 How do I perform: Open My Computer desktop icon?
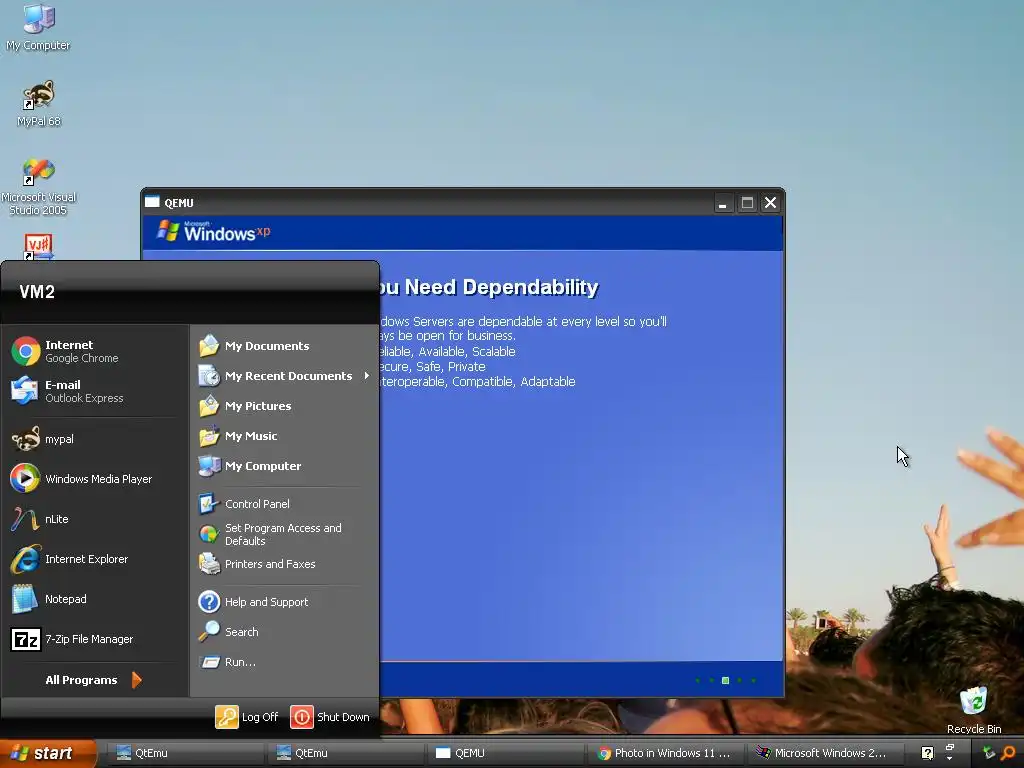pos(38,27)
